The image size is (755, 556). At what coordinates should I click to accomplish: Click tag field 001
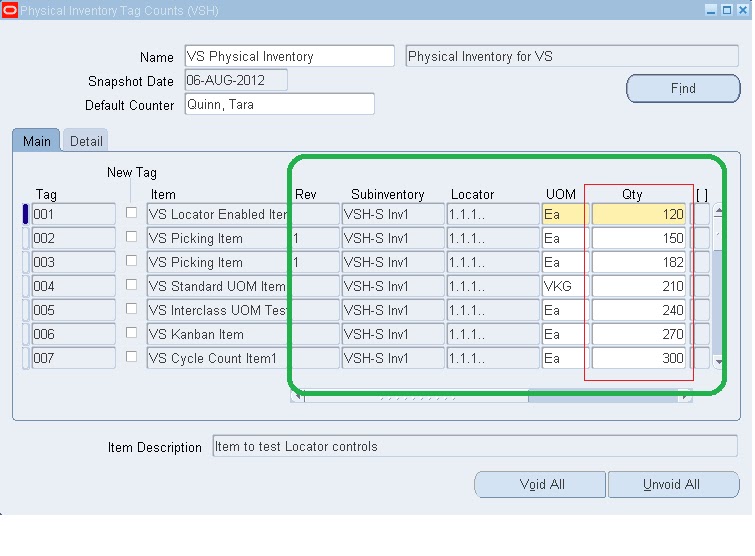point(73,214)
